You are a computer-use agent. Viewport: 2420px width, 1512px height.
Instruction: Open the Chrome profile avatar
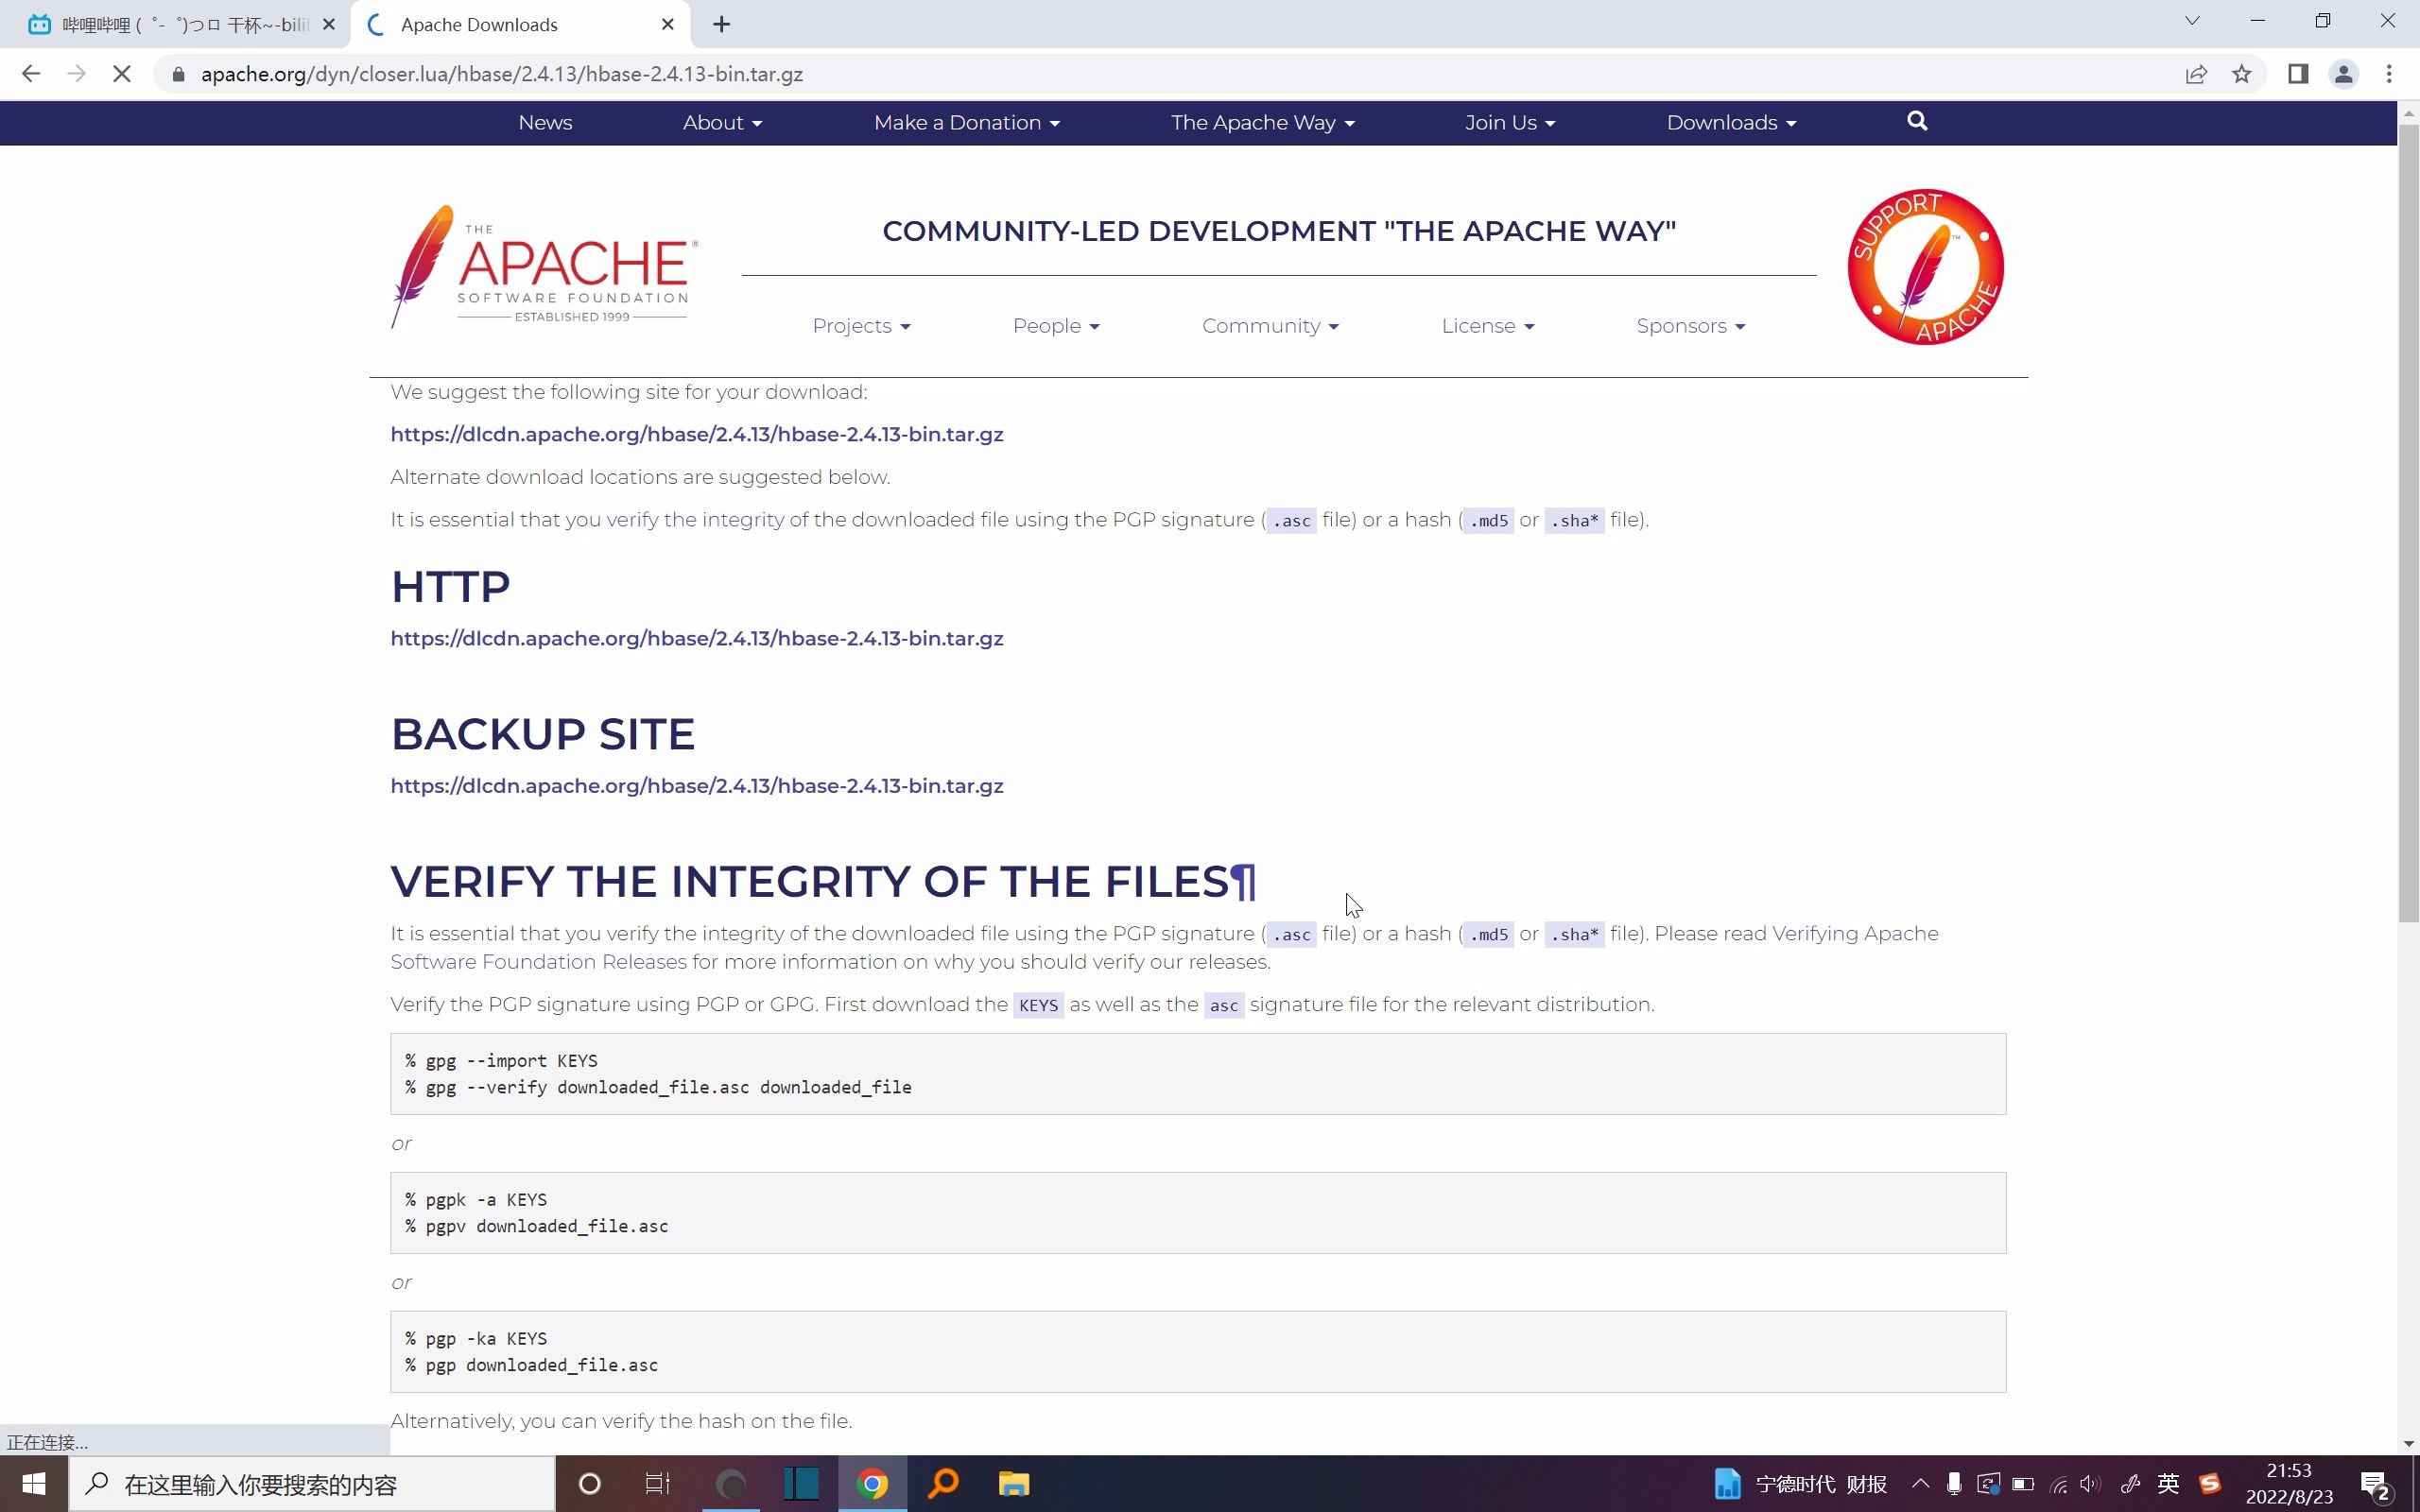tap(2344, 74)
